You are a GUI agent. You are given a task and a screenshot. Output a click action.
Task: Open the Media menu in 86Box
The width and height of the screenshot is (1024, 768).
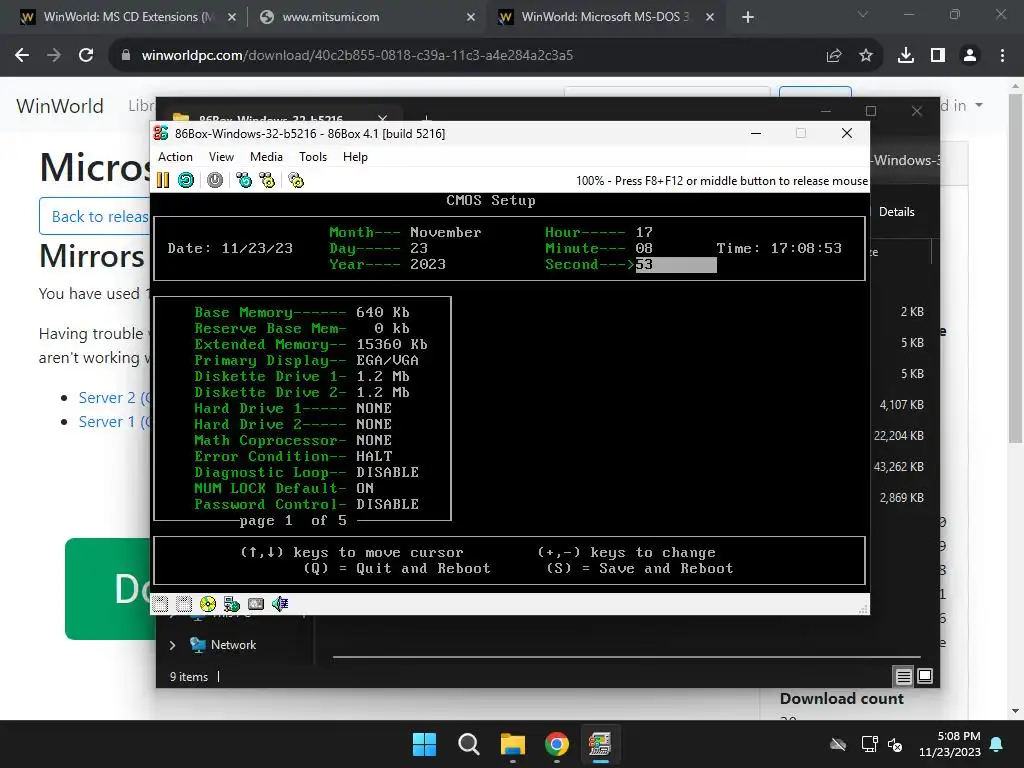click(x=266, y=157)
